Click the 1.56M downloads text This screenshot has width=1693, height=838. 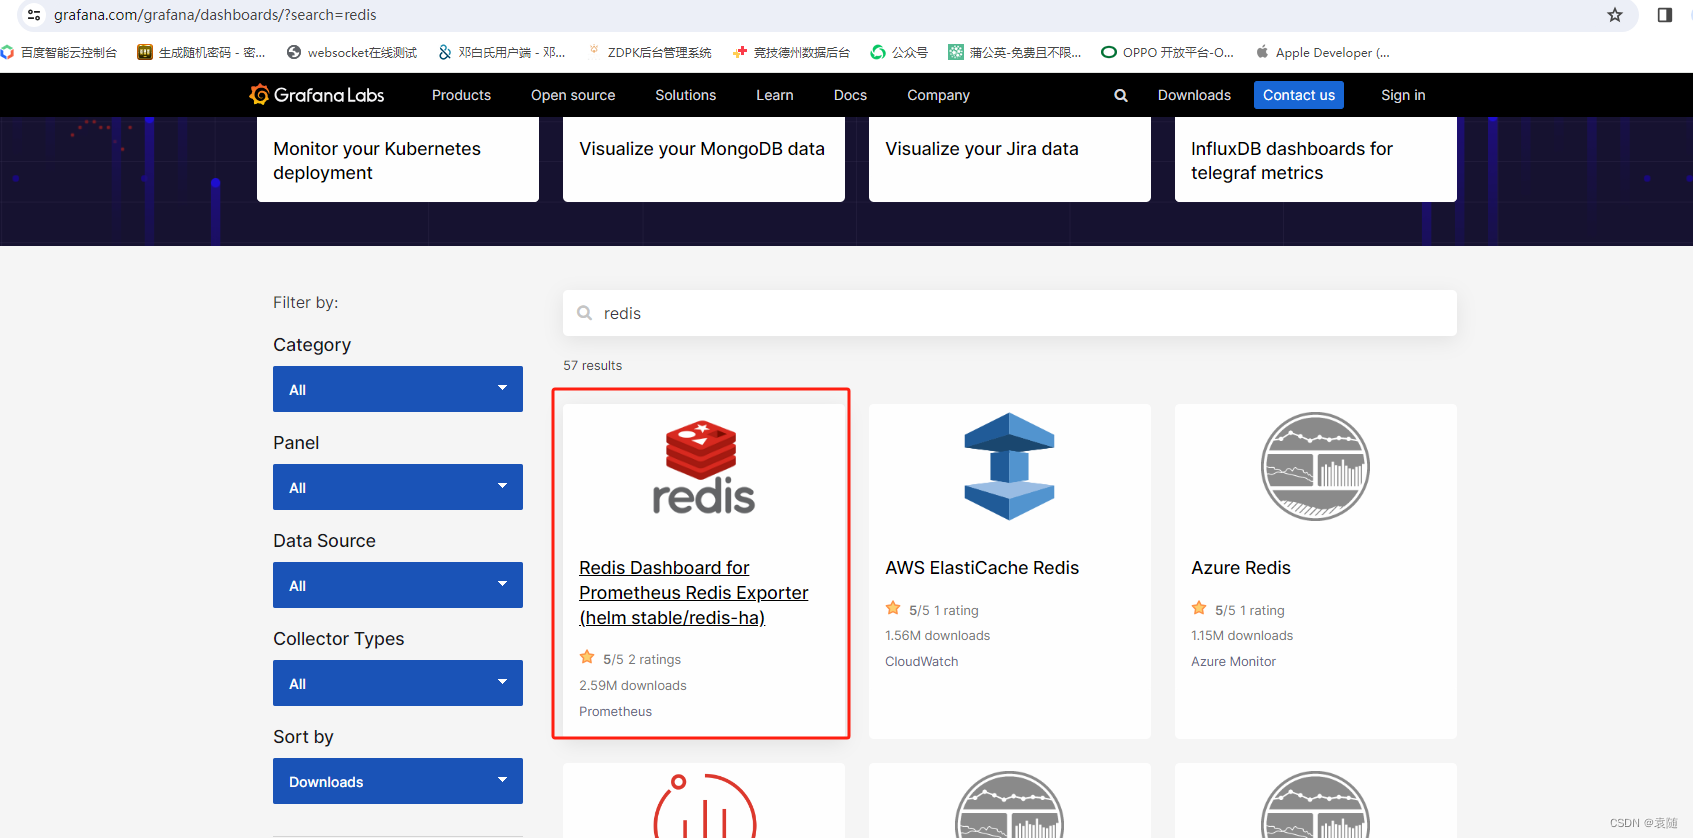point(938,635)
